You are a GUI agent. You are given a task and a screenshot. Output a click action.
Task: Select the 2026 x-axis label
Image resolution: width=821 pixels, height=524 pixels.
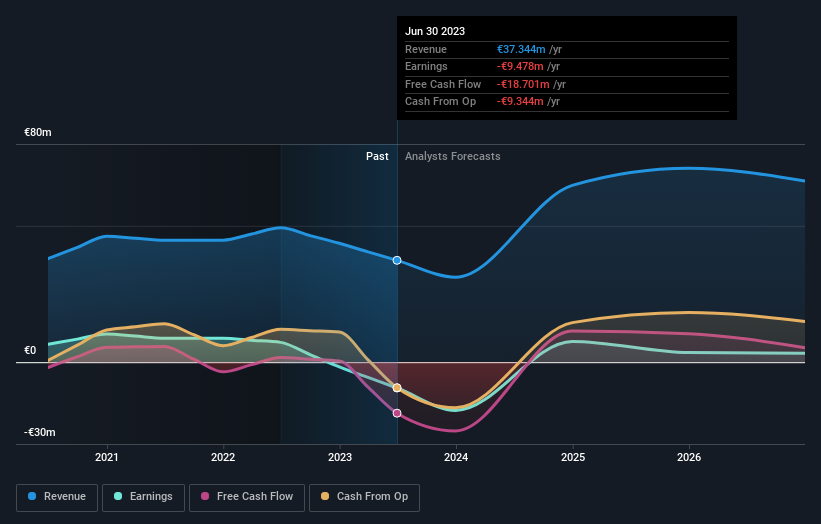[x=689, y=458]
